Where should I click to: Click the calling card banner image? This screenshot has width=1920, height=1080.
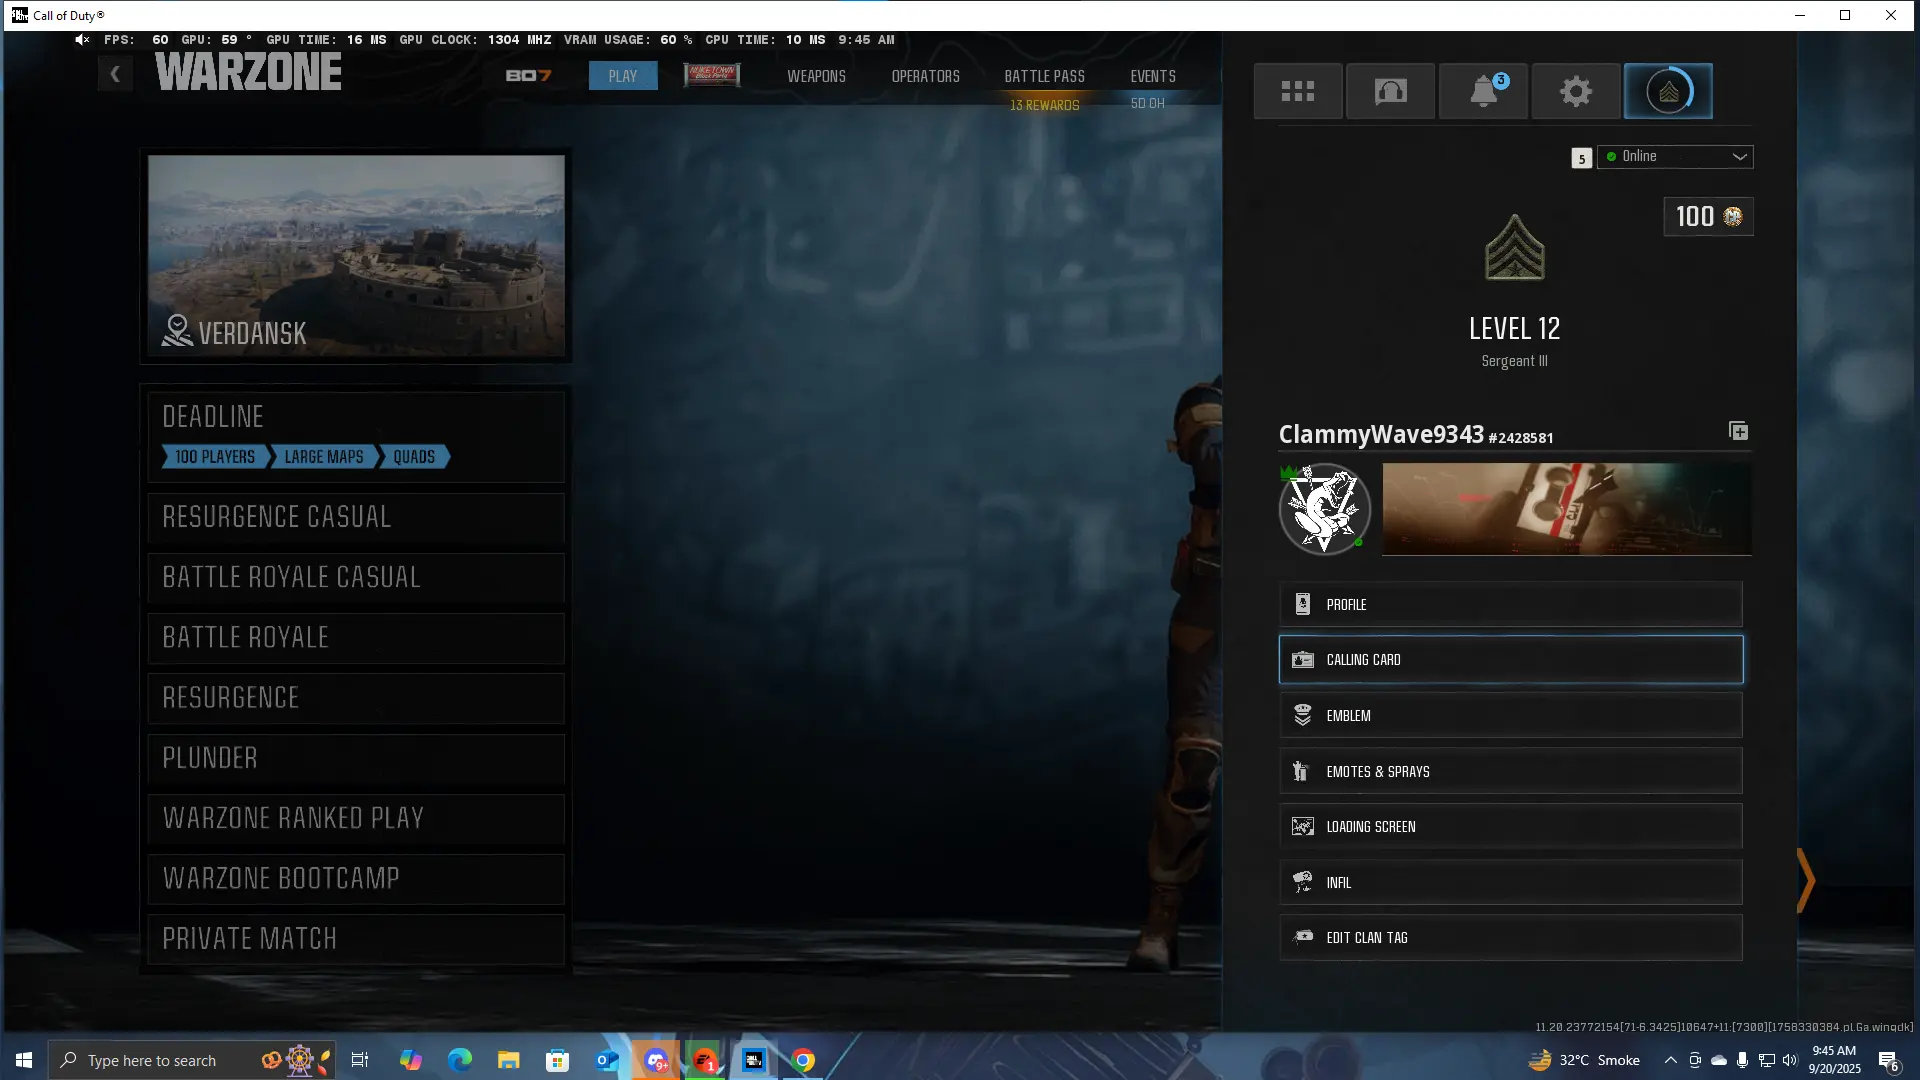pos(1566,509)
